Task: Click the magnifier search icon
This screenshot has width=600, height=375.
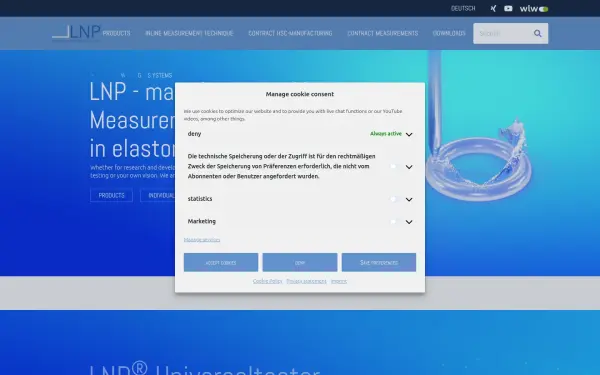Action: 538,33
